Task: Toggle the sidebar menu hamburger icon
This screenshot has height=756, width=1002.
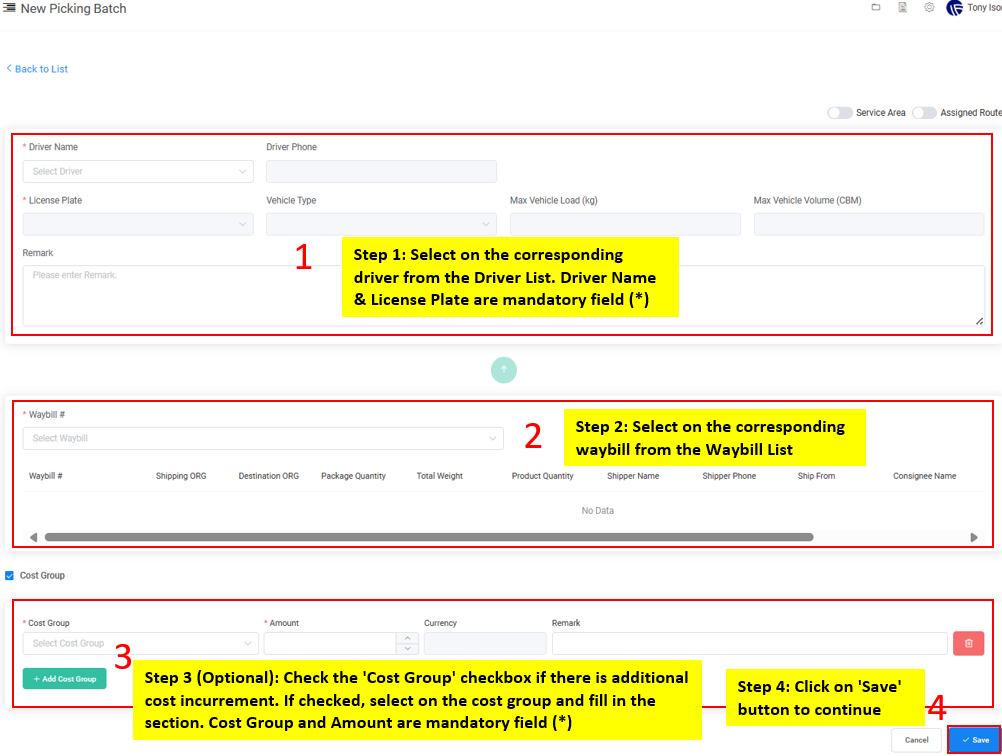Action: (x=9, y=8)
